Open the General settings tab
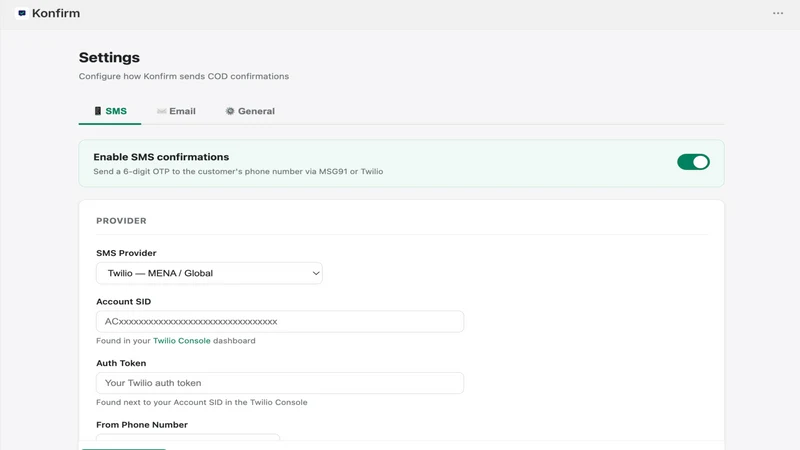The width and height of the screenshot is (800, 450). point(250,111)
